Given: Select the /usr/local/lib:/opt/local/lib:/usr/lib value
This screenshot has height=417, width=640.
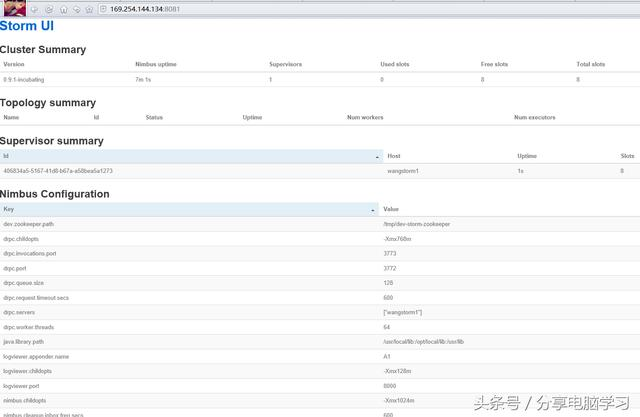Looking at the screenshot, I should tap(423, 342).
